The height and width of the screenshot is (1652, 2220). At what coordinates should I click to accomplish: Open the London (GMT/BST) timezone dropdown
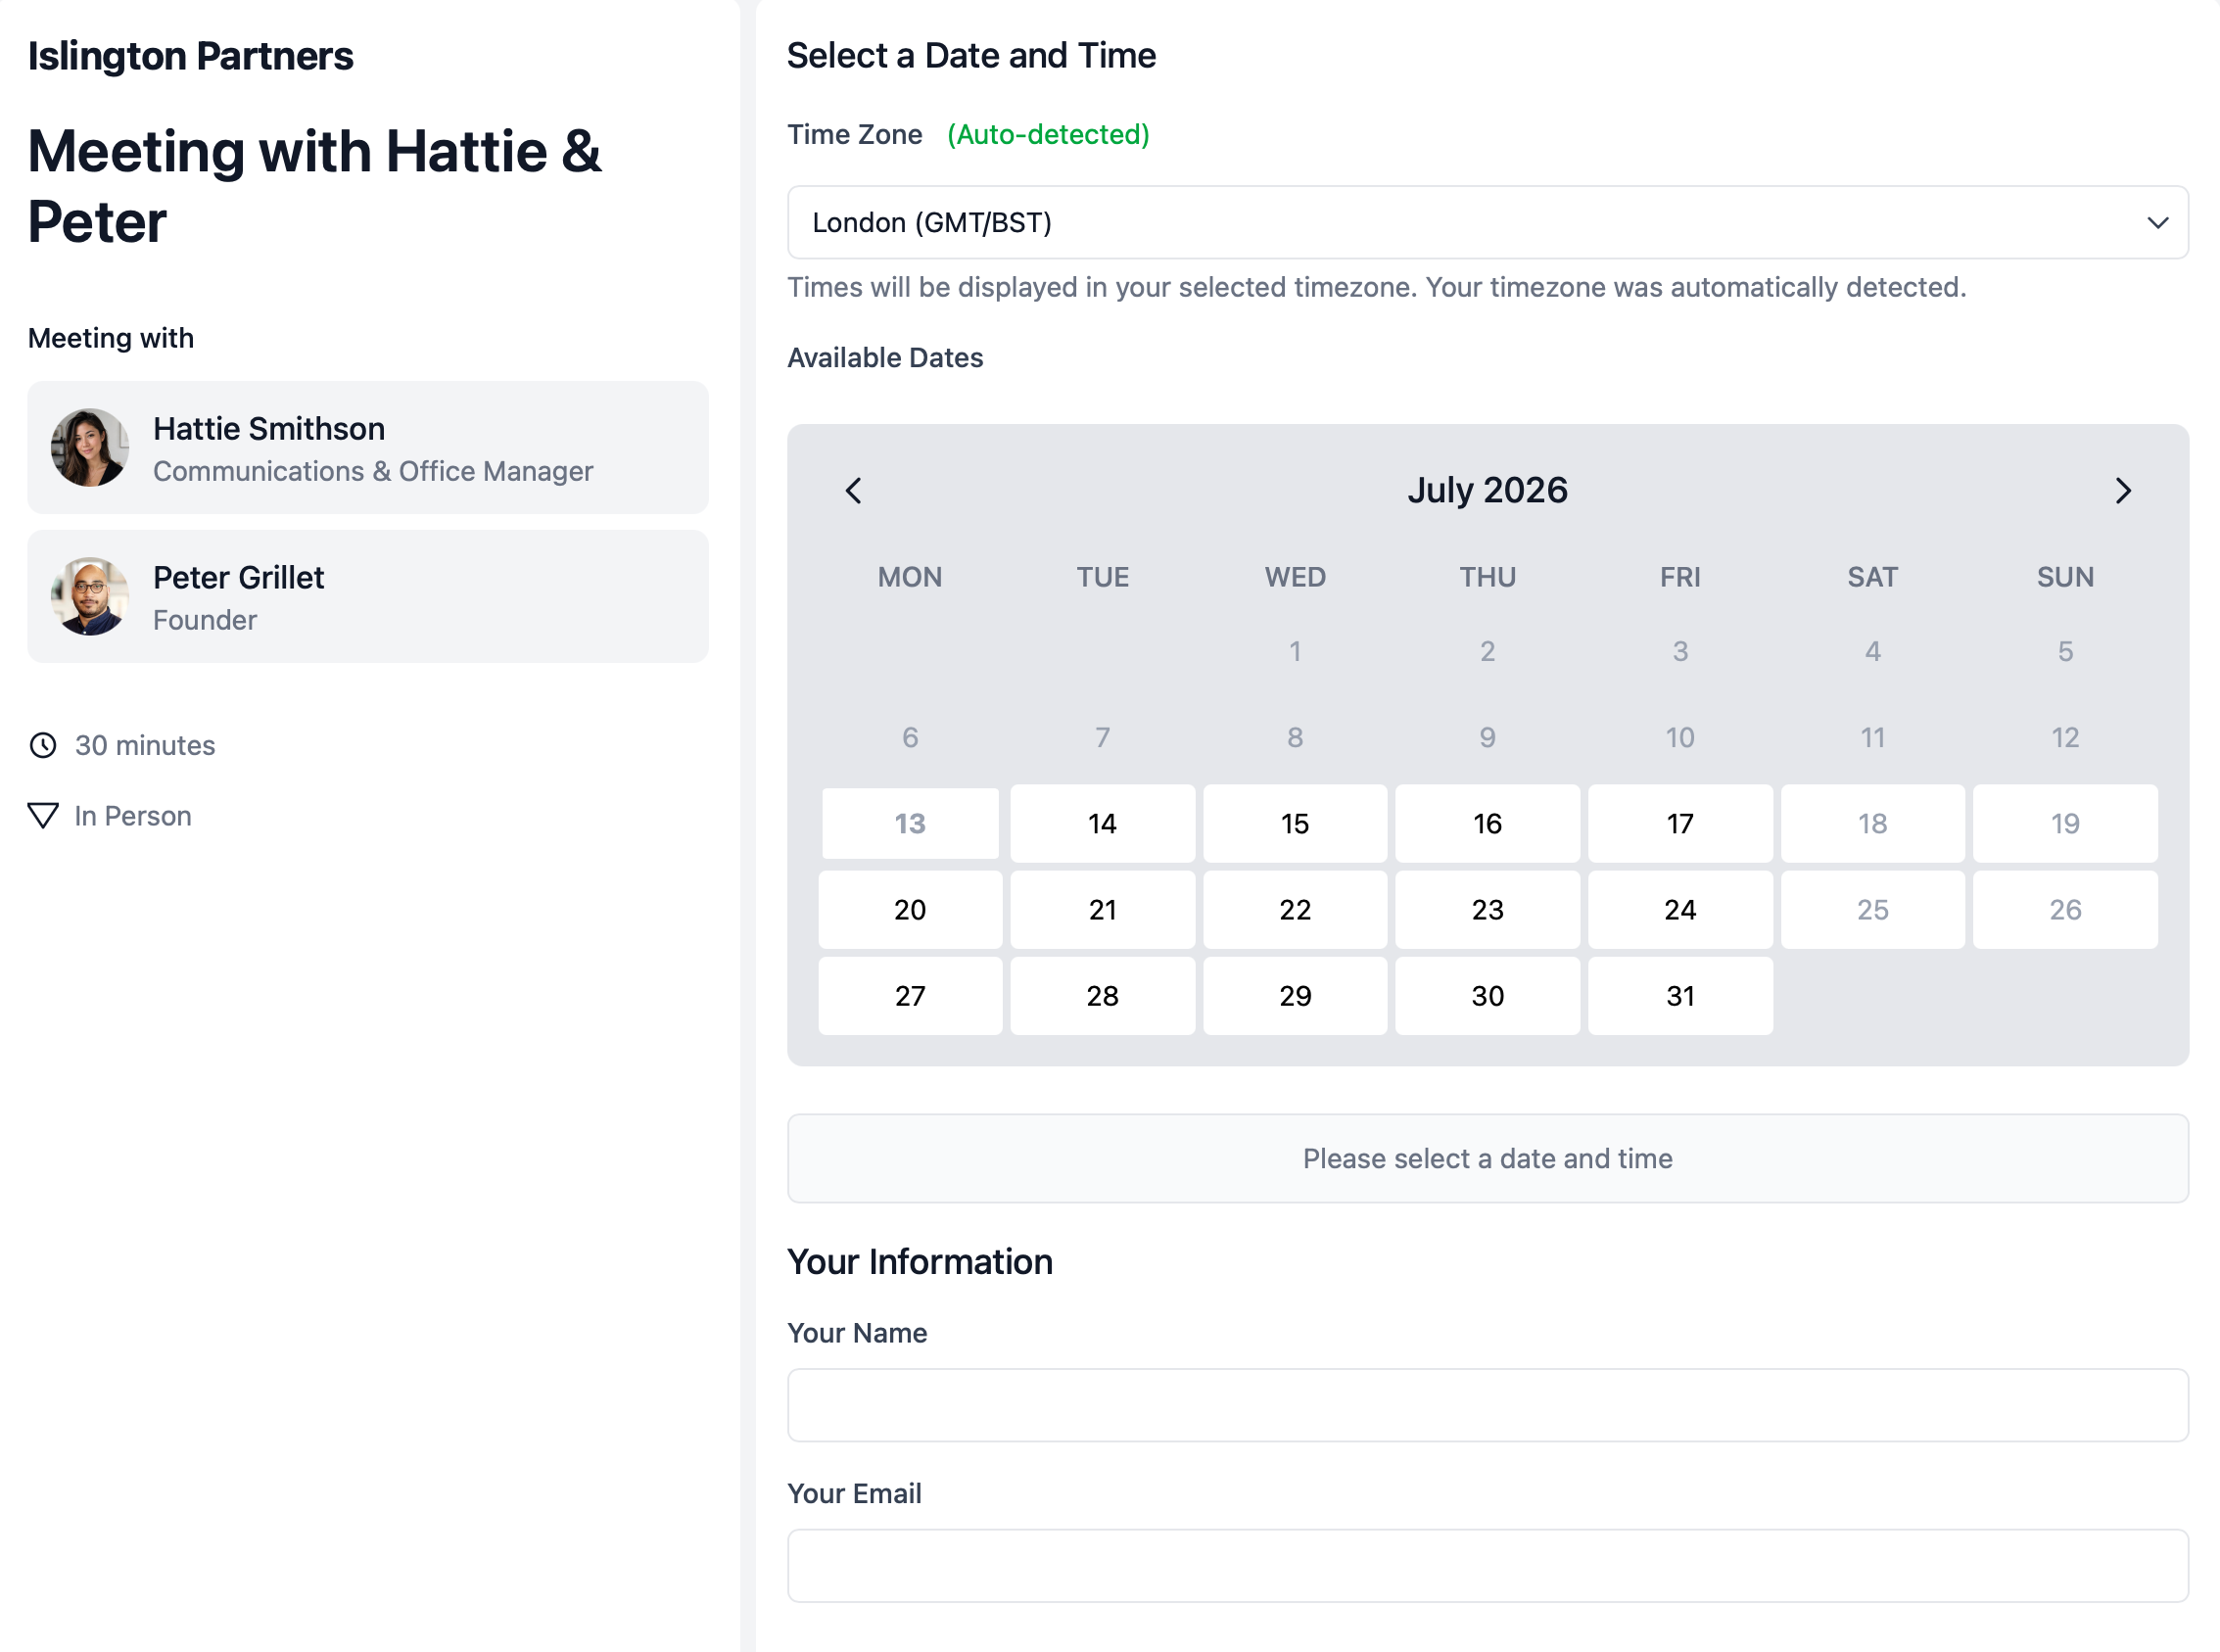[x=1487, y=222]
